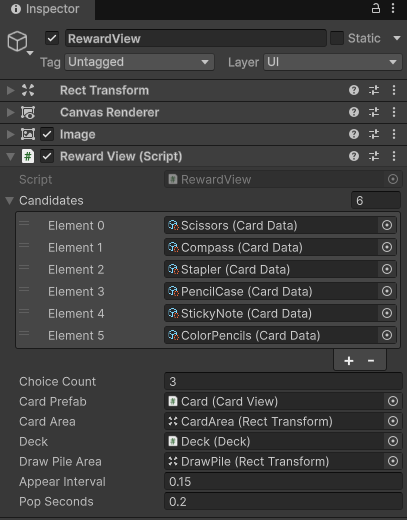Viewport: 407px width, 520px height.
Task: Click object picker for Compass element
Action: click(x=387, y=247)
